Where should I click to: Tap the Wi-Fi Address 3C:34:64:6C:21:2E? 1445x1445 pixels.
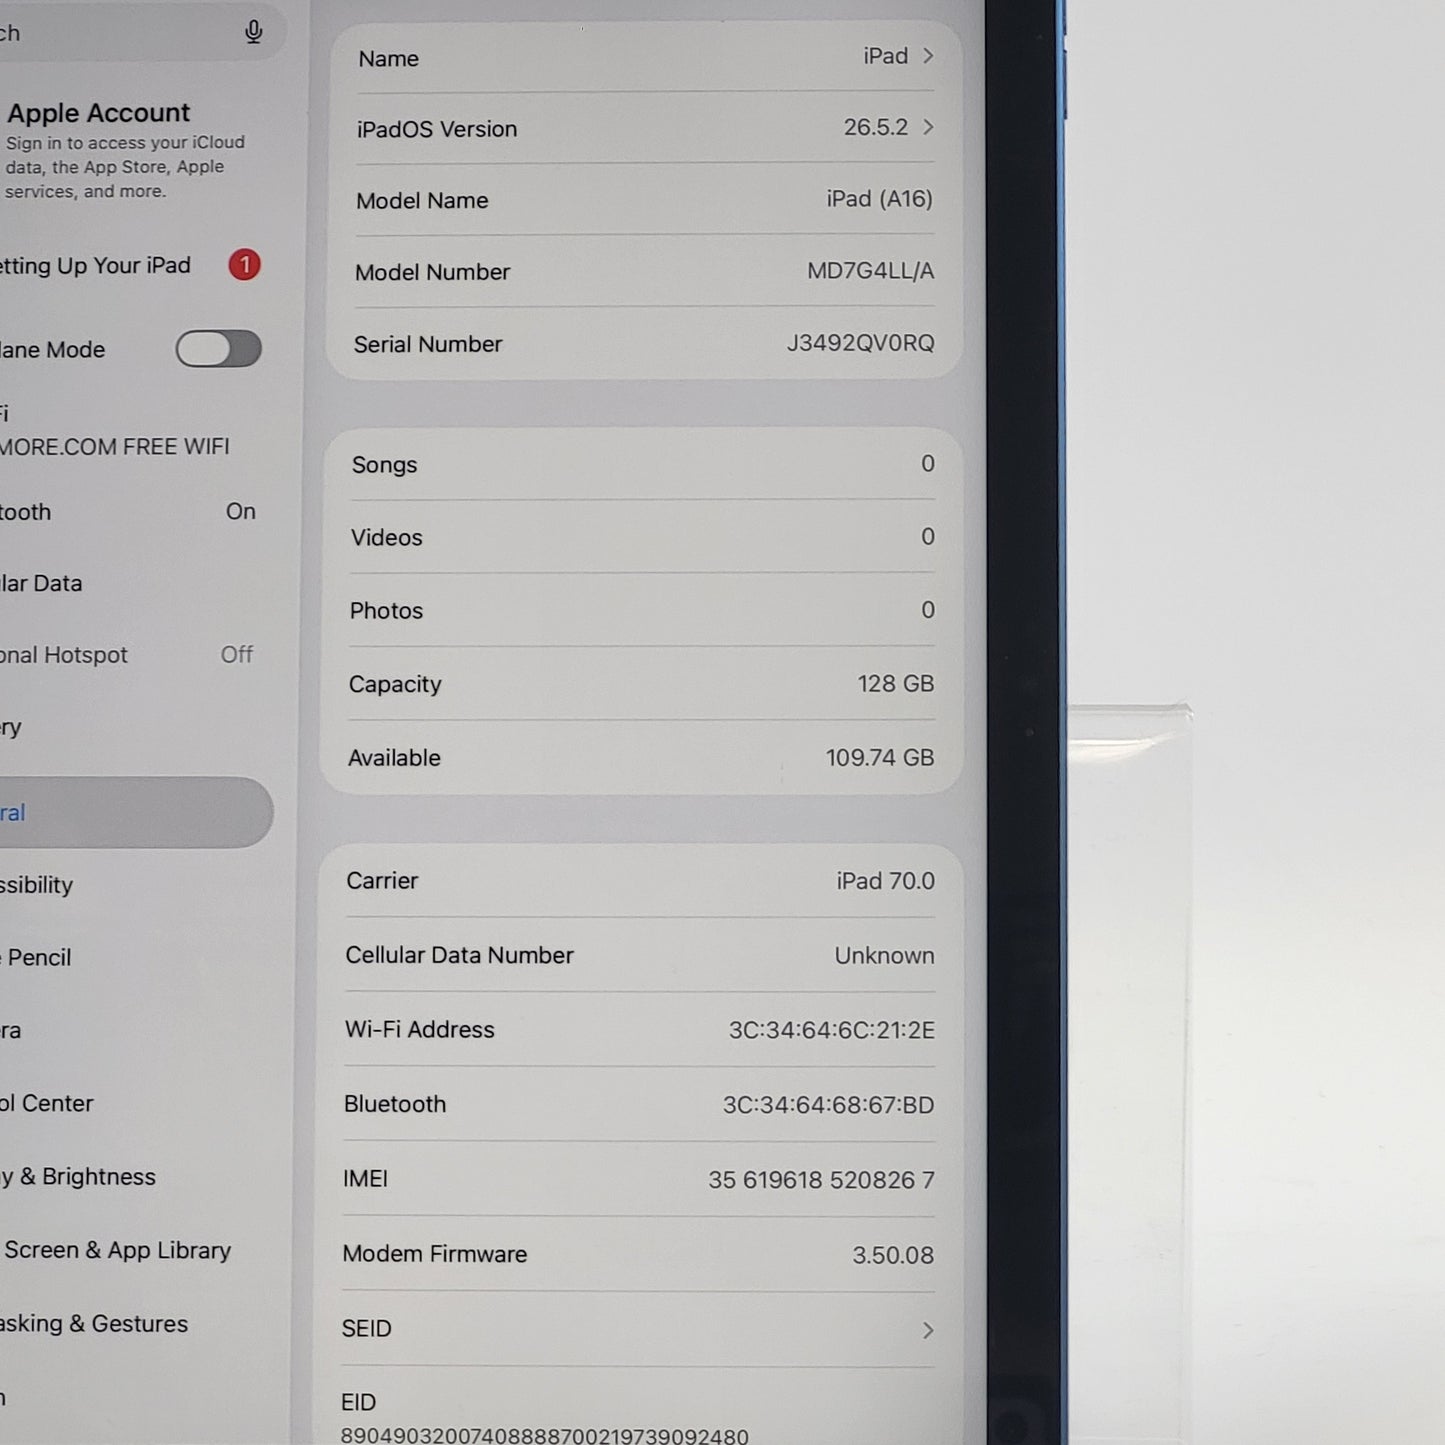tap(831, 1031)
